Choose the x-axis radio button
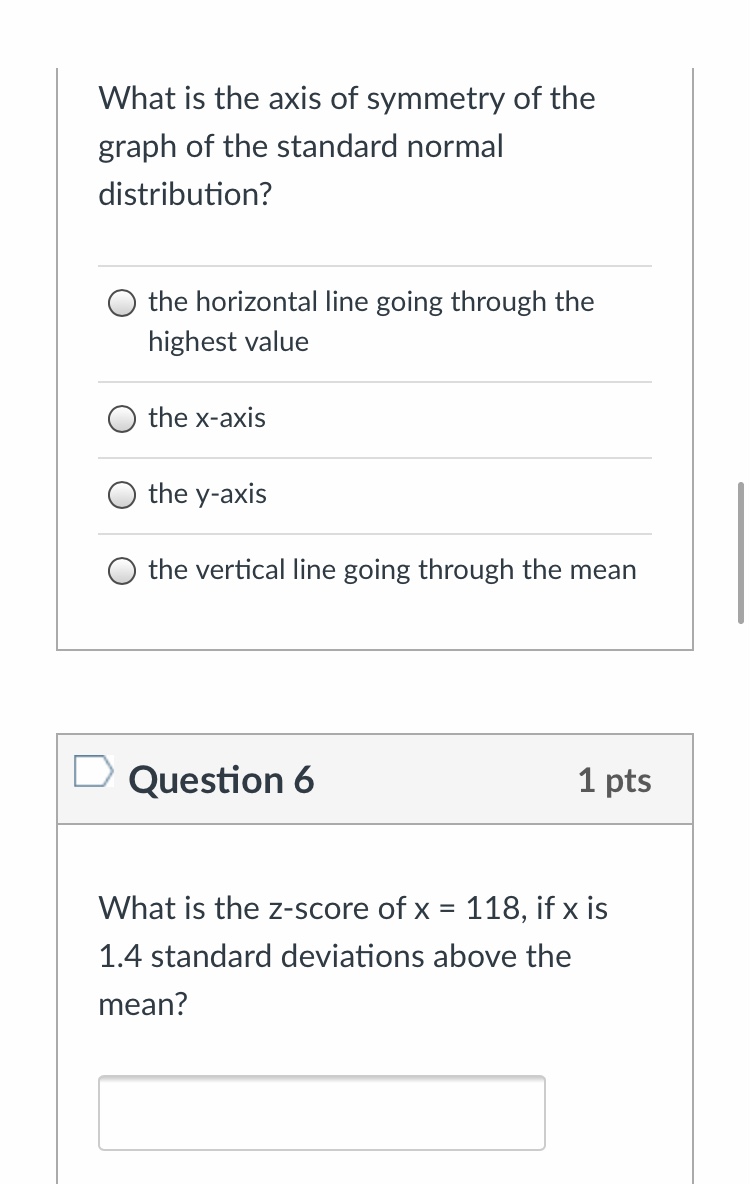 pos(122,419)
